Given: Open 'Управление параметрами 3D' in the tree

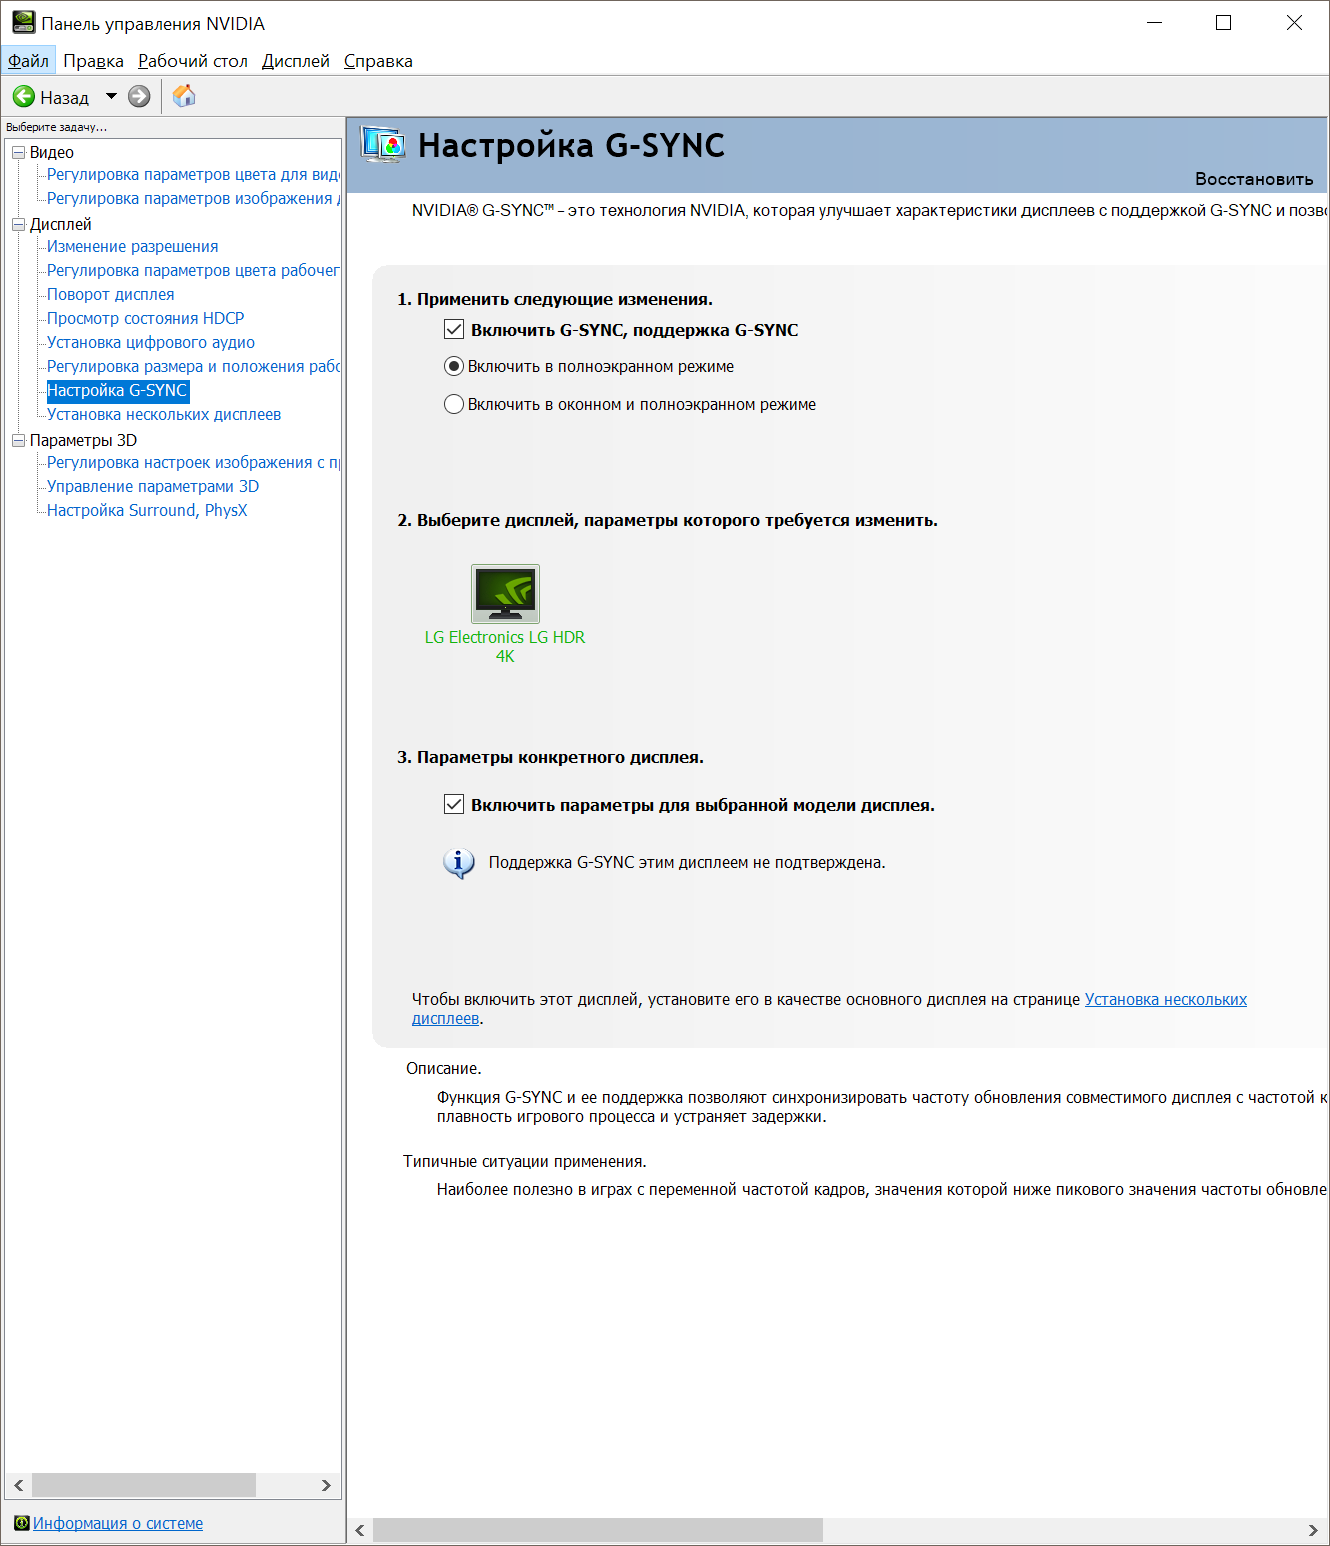Looking at the screenshot, I should (x=153, y=486).
